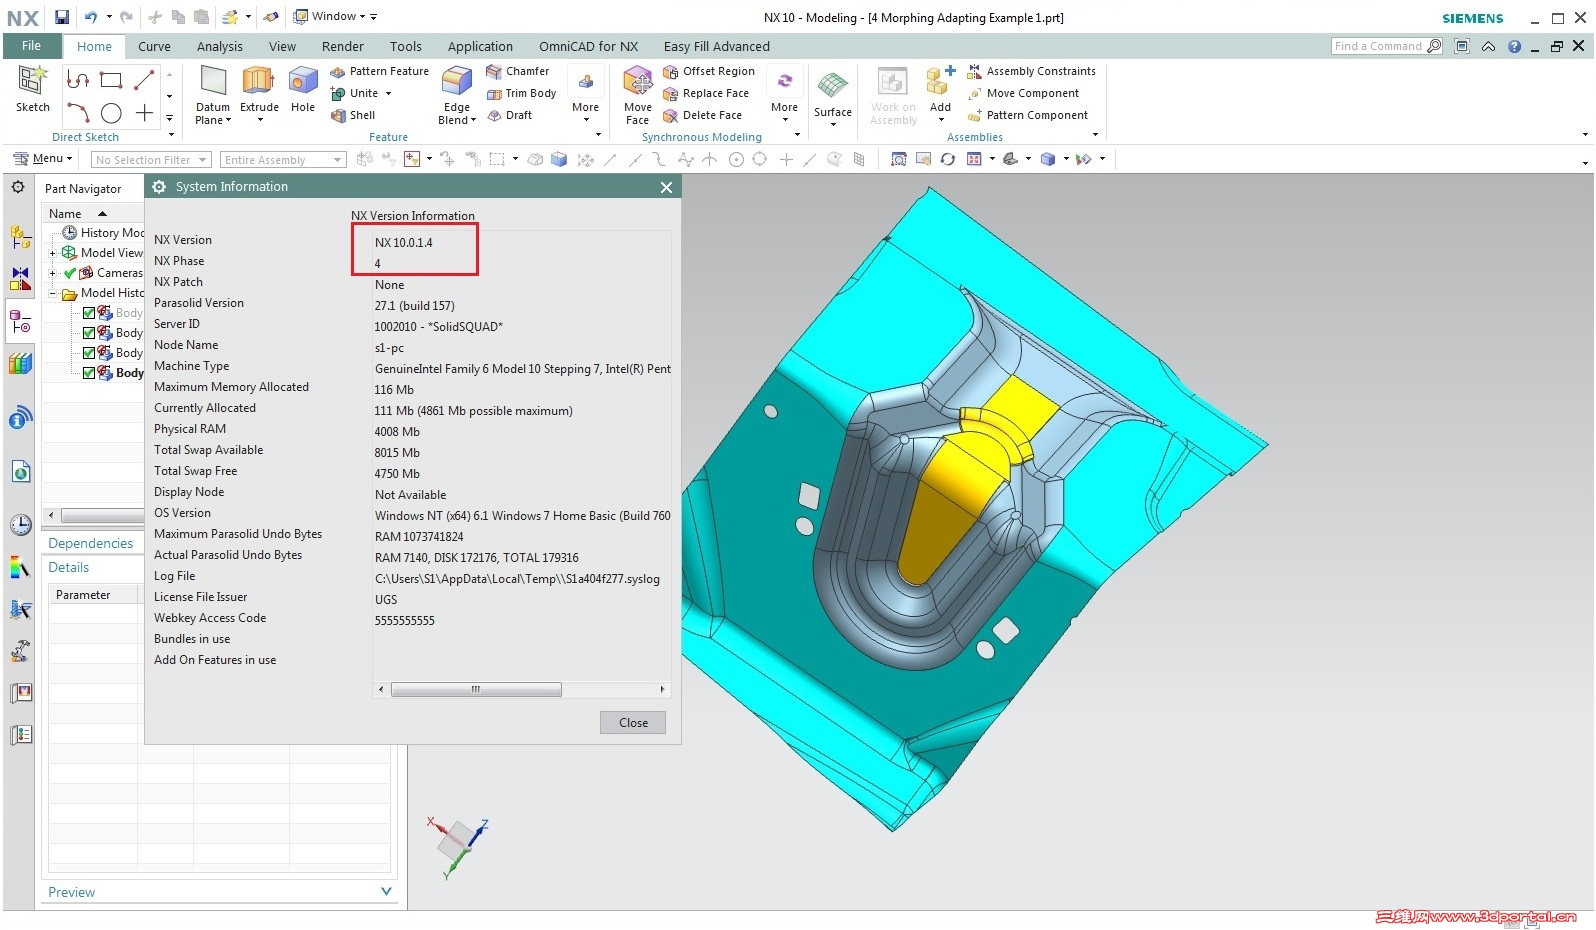
Task: Activate the Move Face tool
Action: pyautogui.click(x=637, y=95)
